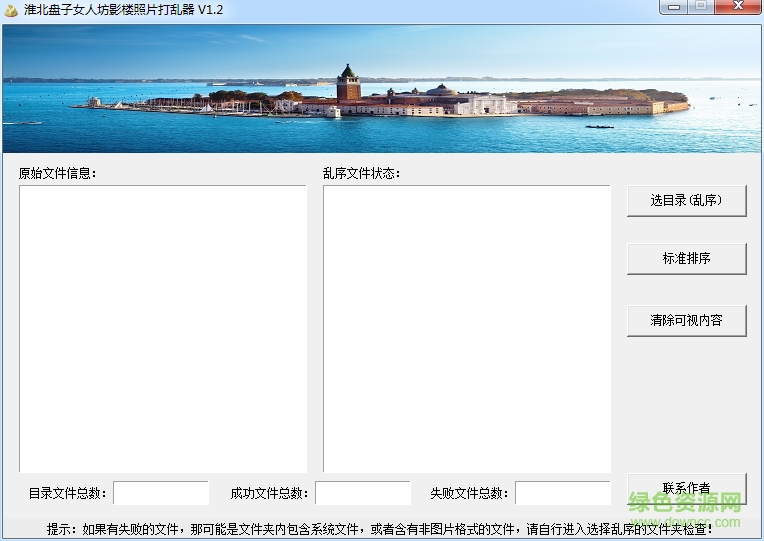The width and height of the screenshot is (764, 541).
Task: Click the 乱序文件状态 list box
Action: tap(466, 328)
